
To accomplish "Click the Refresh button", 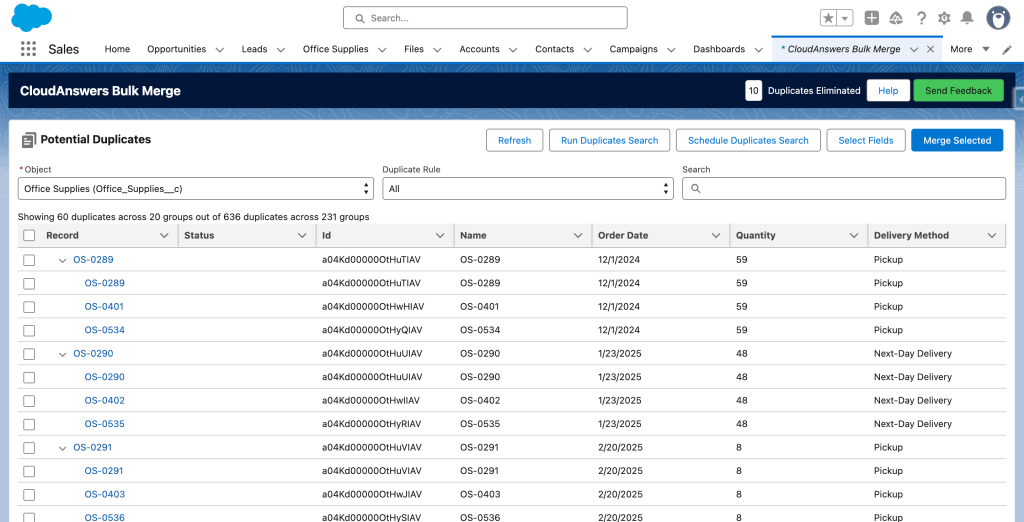I will [515, 140].
